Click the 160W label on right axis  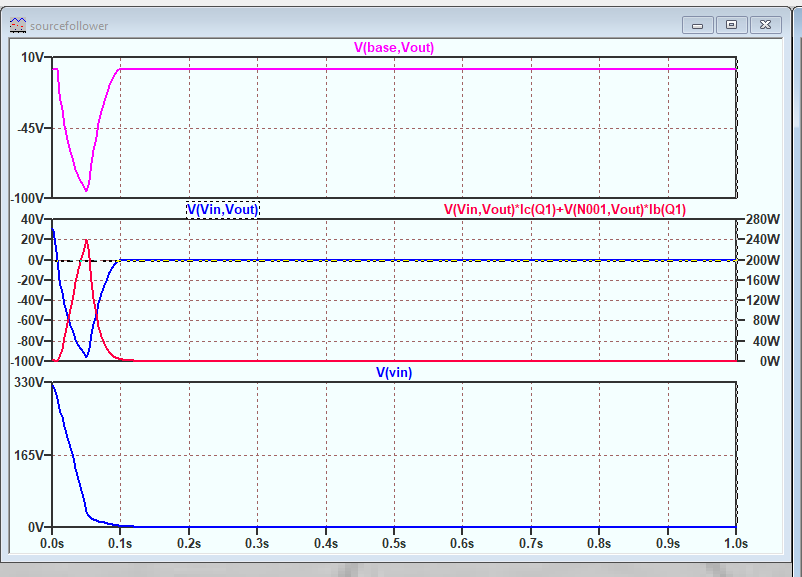[763, 280]
